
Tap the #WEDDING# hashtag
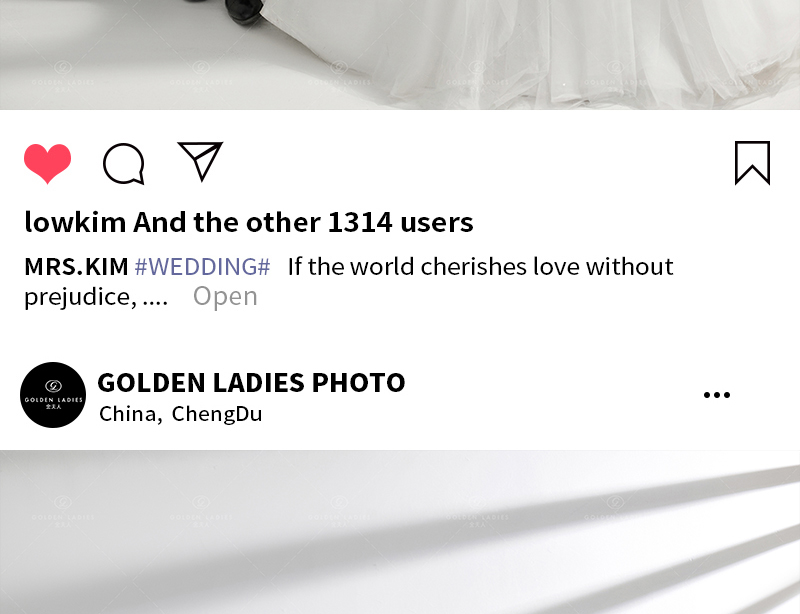(202, 266)
